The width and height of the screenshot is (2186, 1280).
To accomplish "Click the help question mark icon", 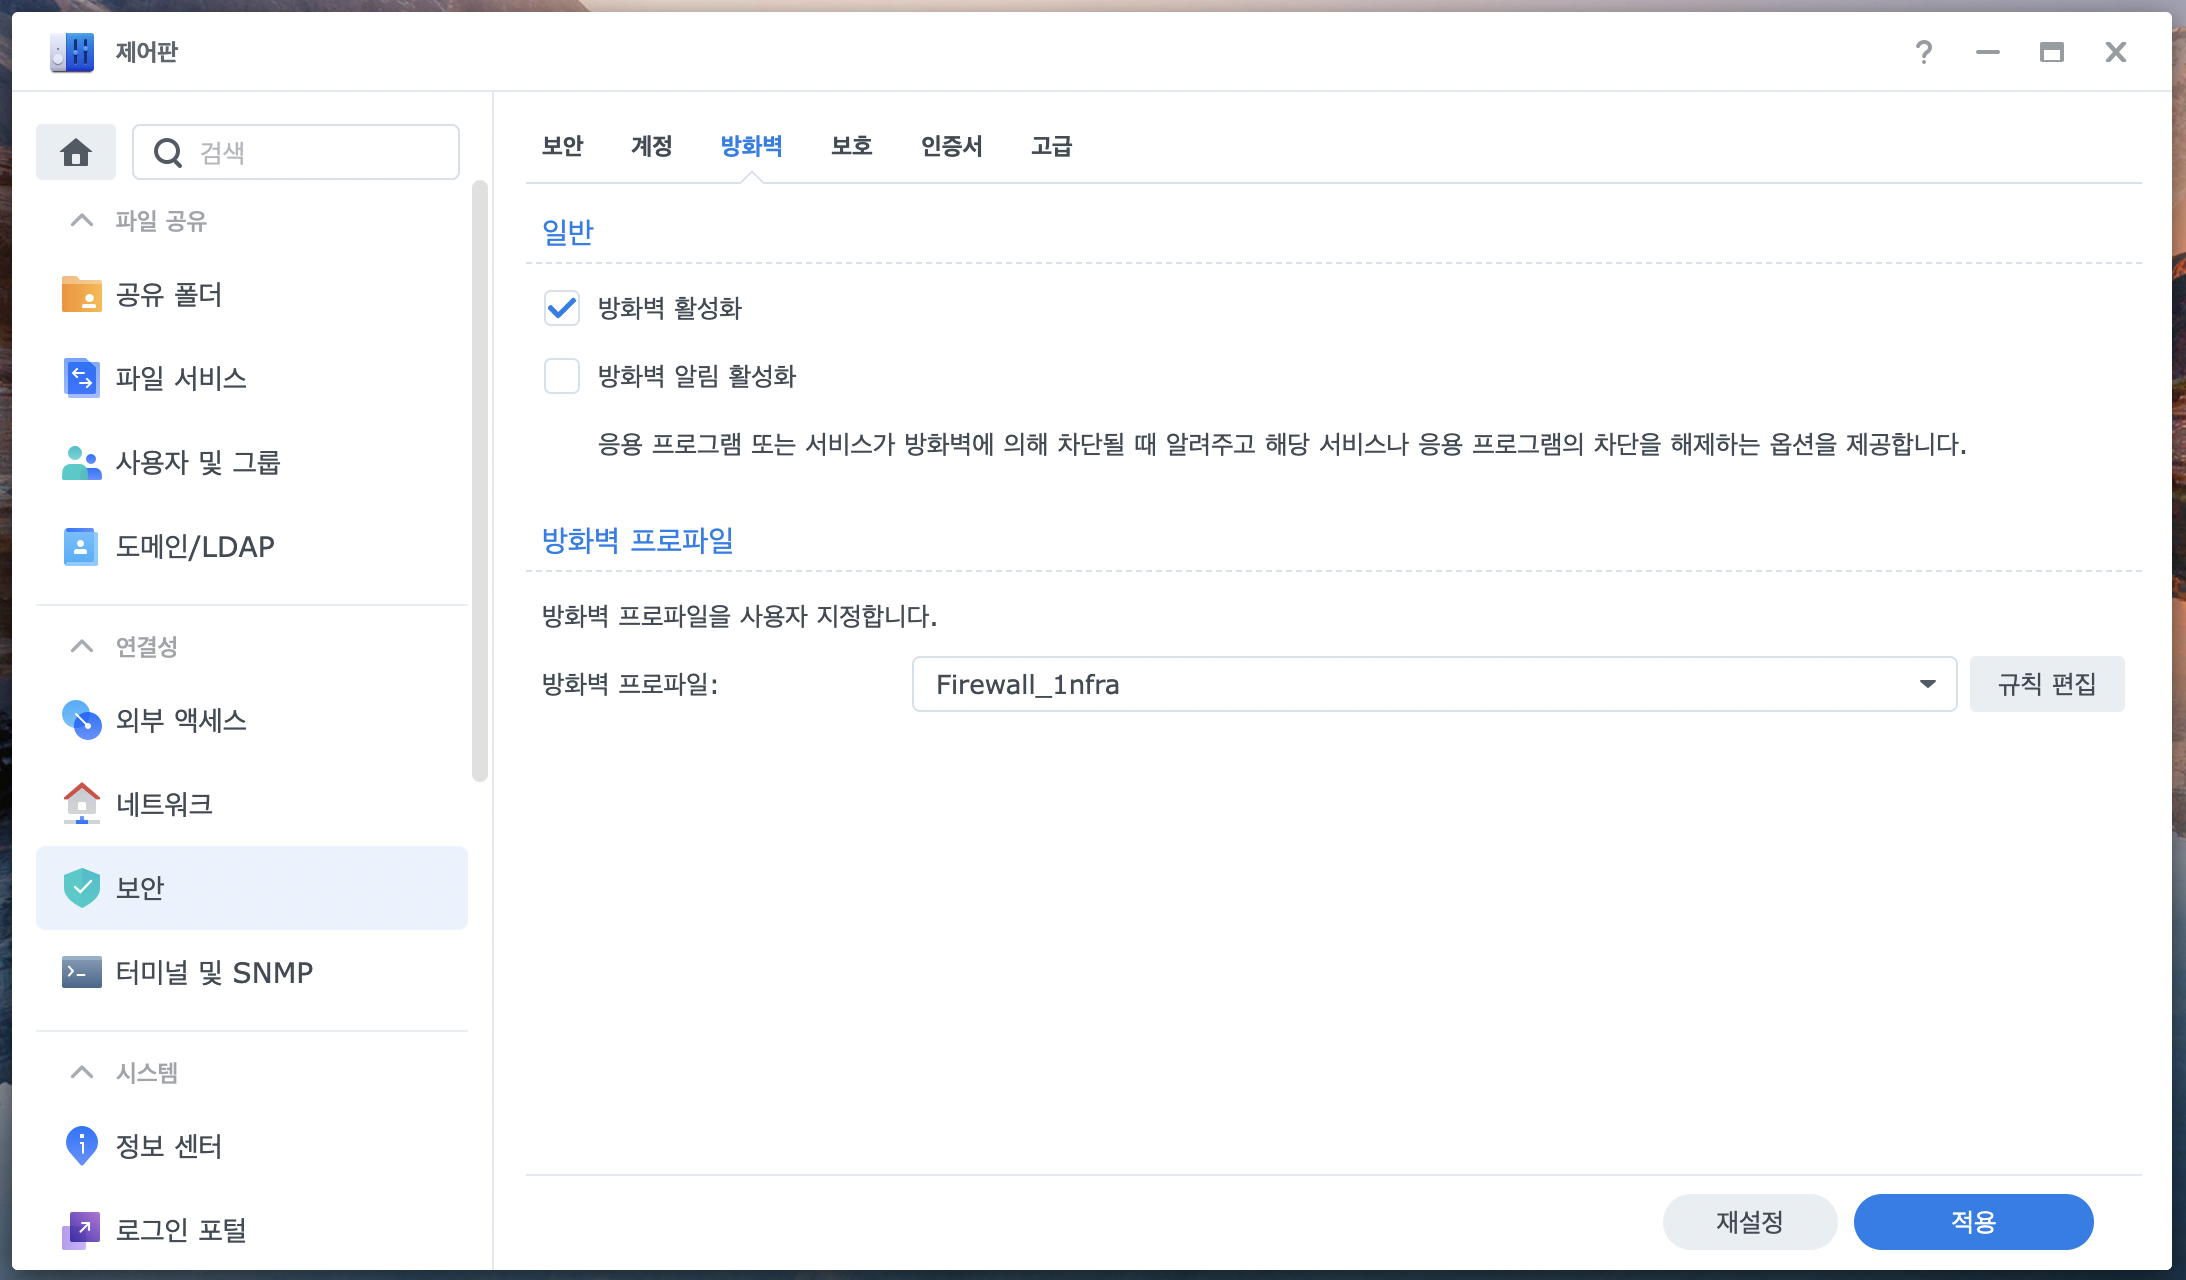I will [x=1923, y=52].
